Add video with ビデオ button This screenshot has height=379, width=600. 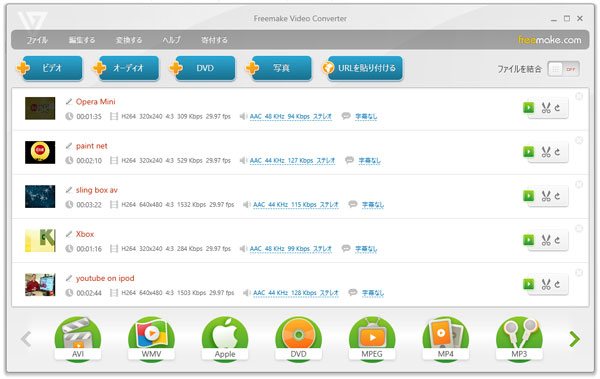[50, 68]
